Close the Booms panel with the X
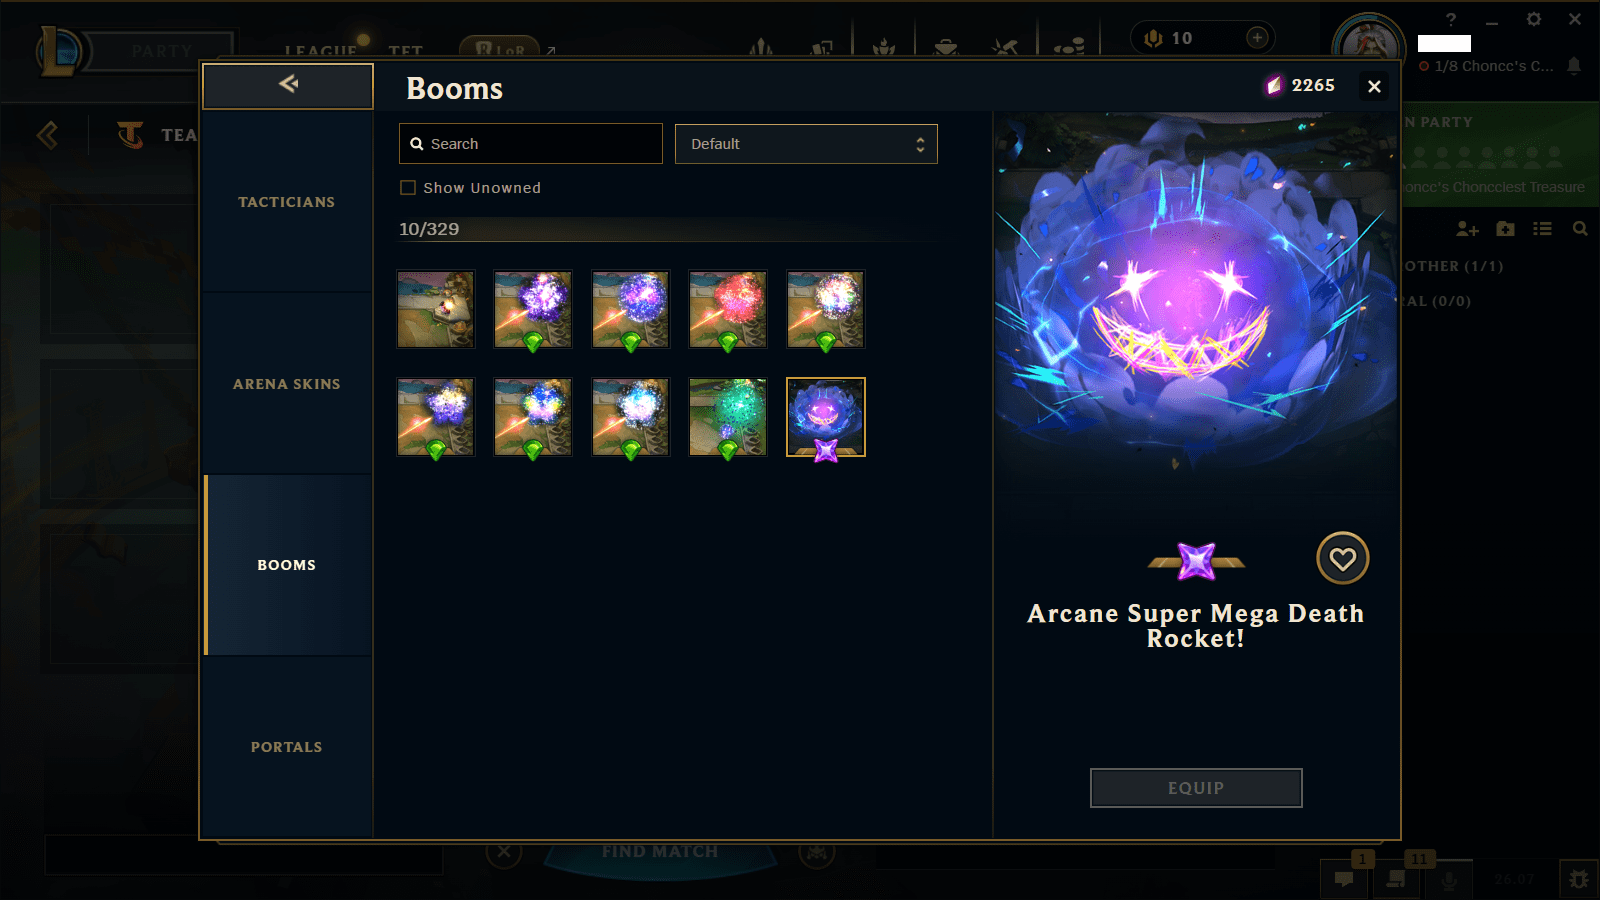Viewport: 1600px width, 900px height. (x=1374, y=87)
